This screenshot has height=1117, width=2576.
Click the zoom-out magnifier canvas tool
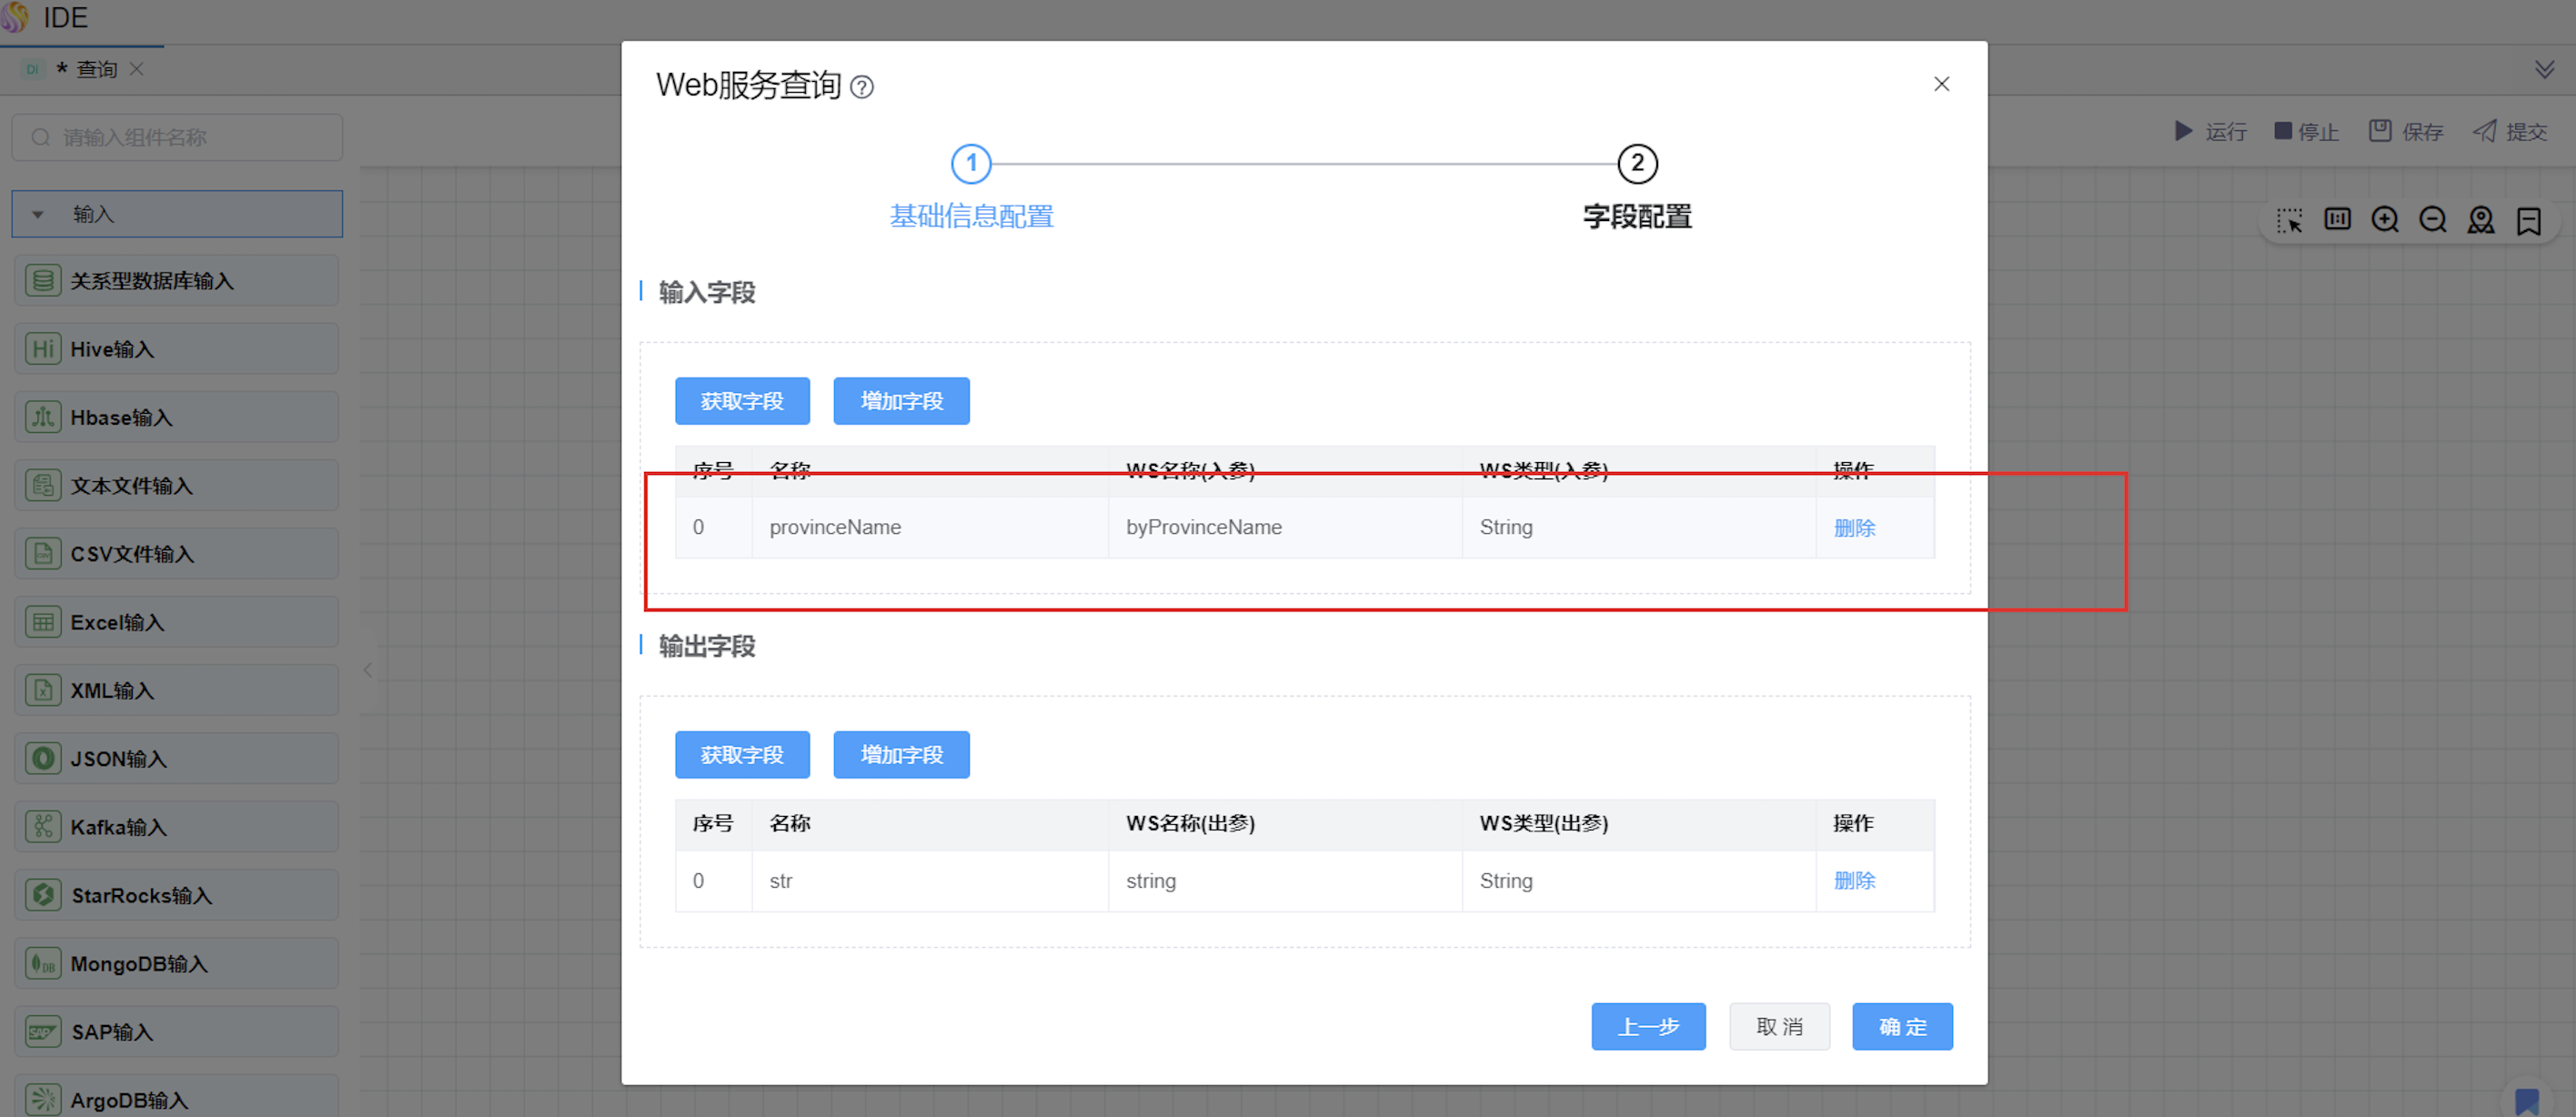2433,220
